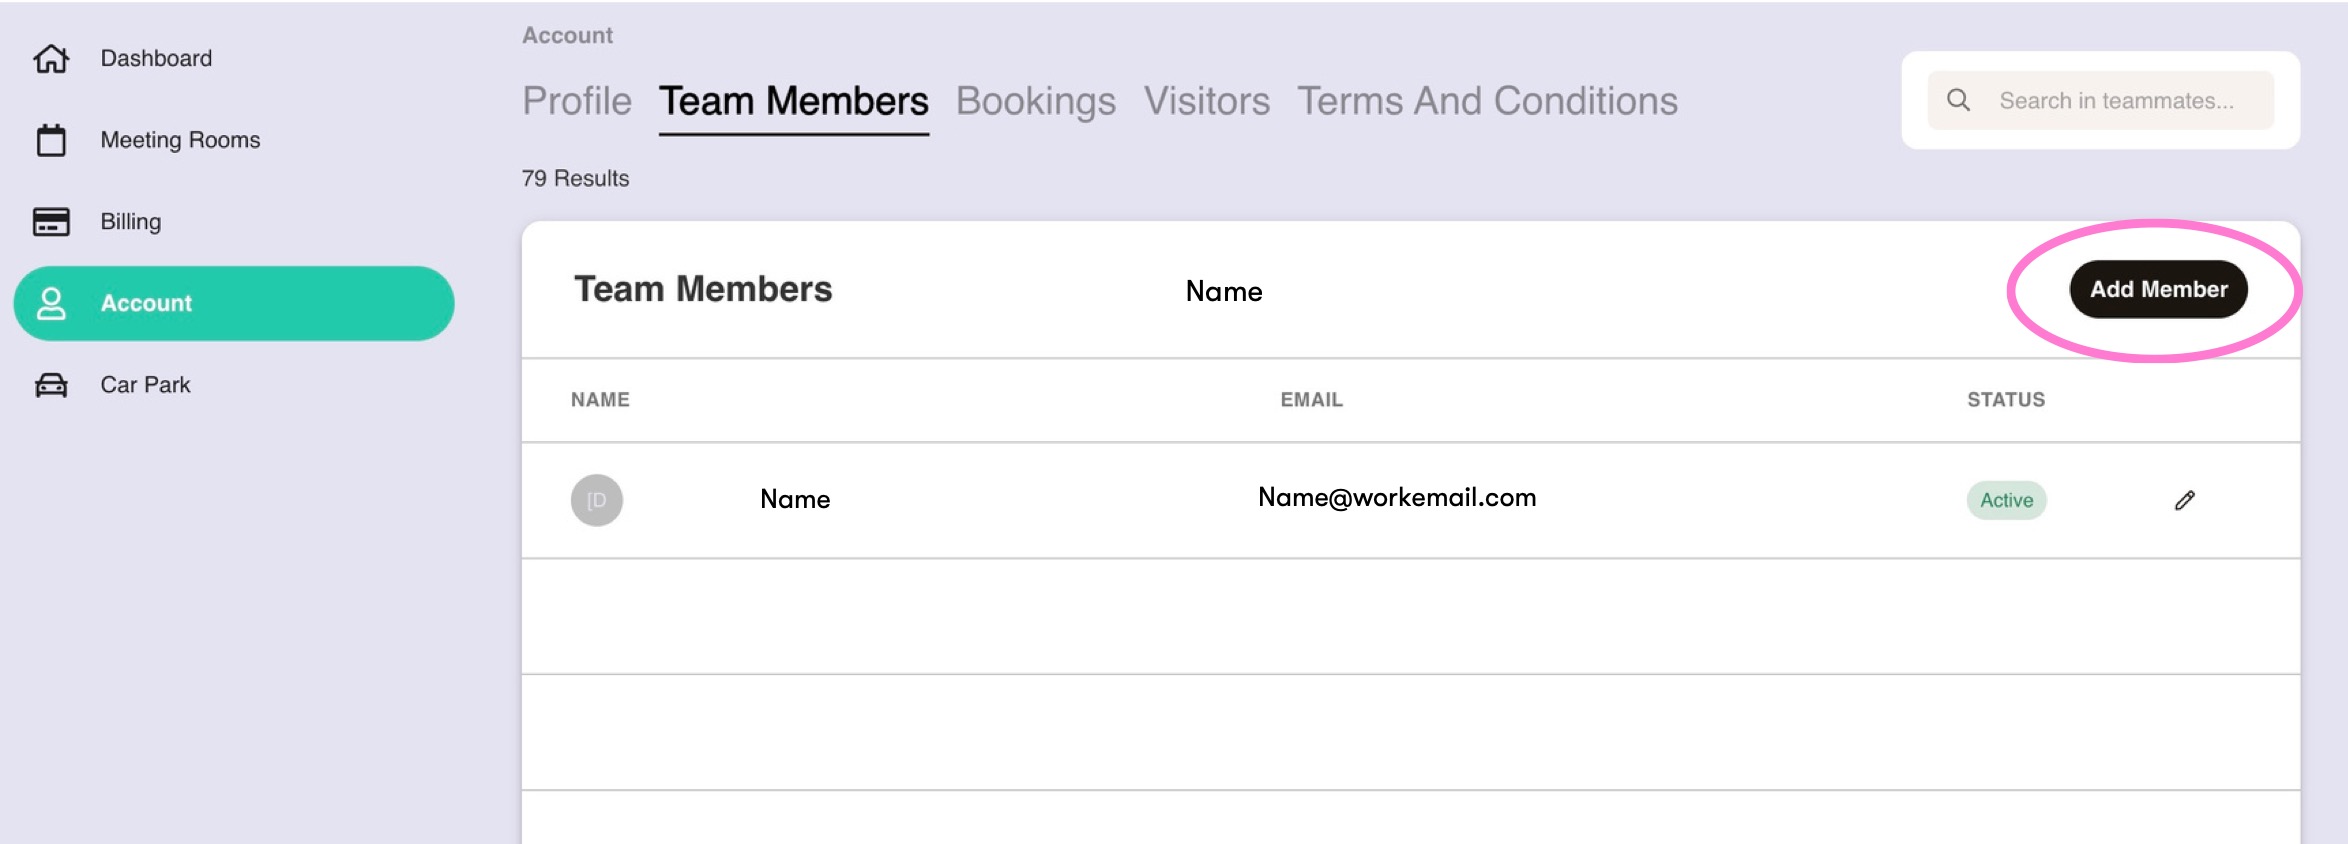2348x844 pixels.
Task: Click the Name@workemail.com email address
Action: (1397, 498)
